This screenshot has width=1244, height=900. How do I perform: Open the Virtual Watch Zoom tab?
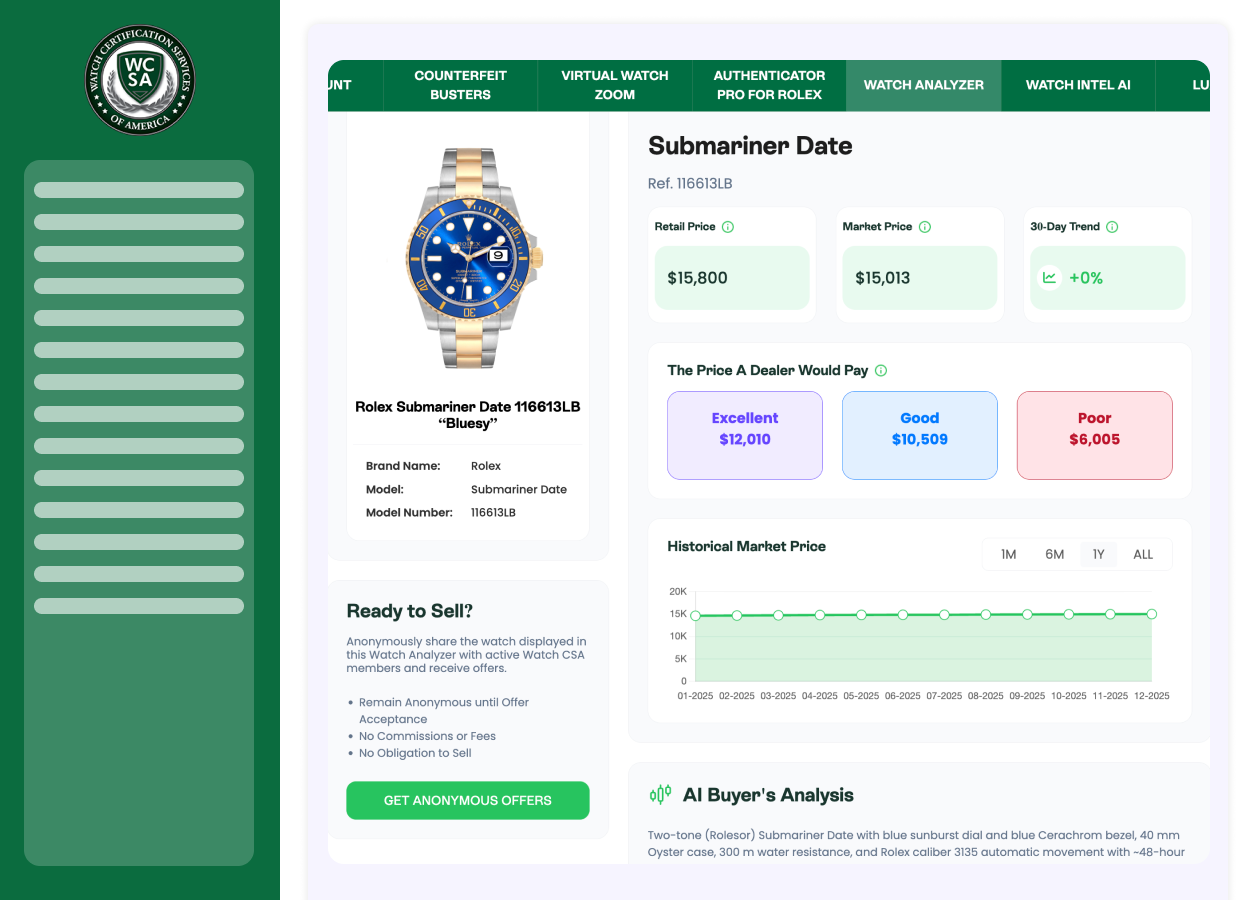click(x=614, y=85)
